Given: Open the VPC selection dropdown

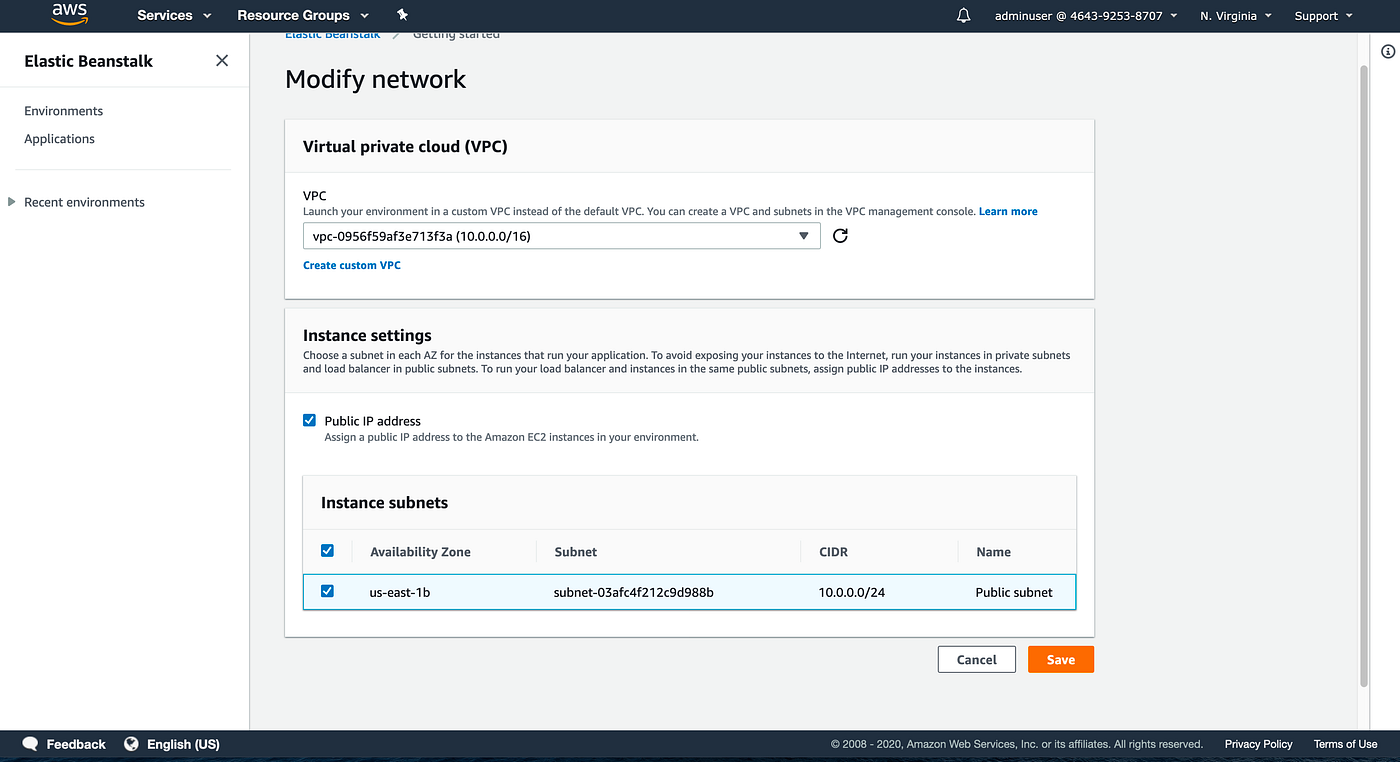Looking at the screenshot, I should tap(561, 236).
